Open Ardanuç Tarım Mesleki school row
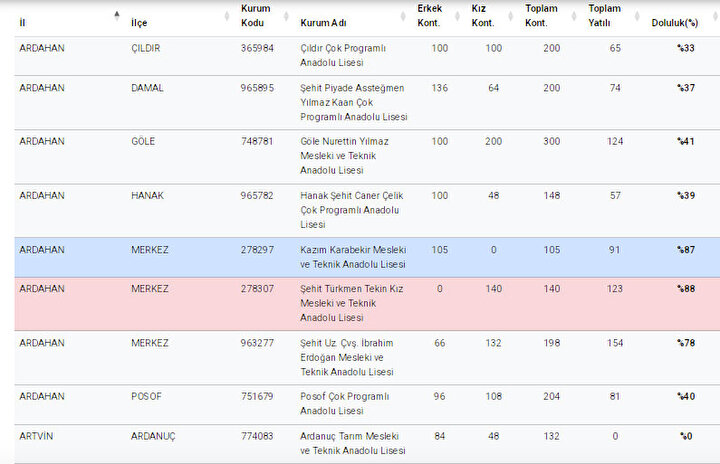The height and width of the screenshot is (464, 720). pos(367,444)
